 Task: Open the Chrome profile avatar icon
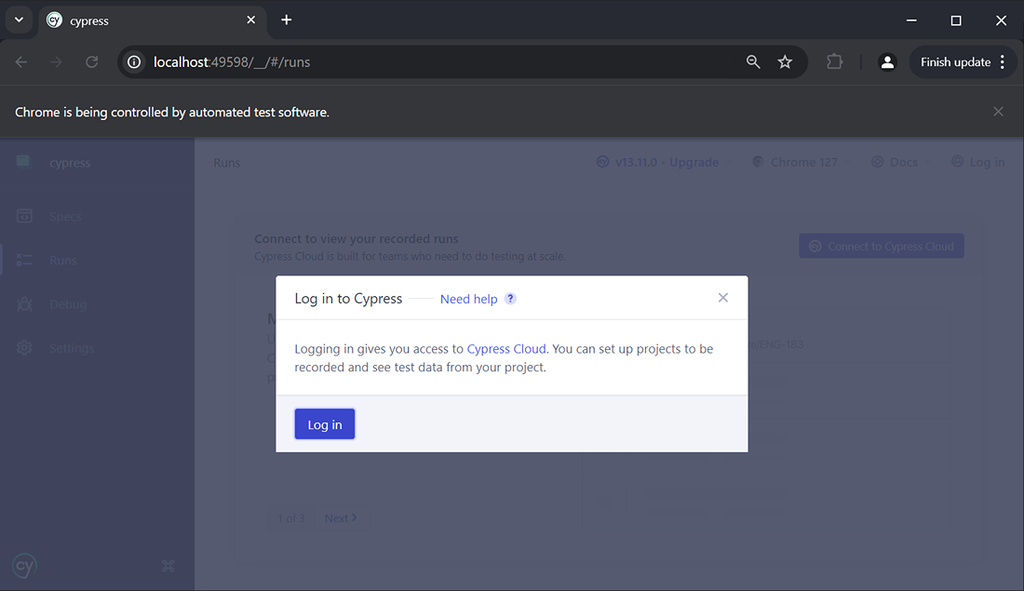(887, 62)
